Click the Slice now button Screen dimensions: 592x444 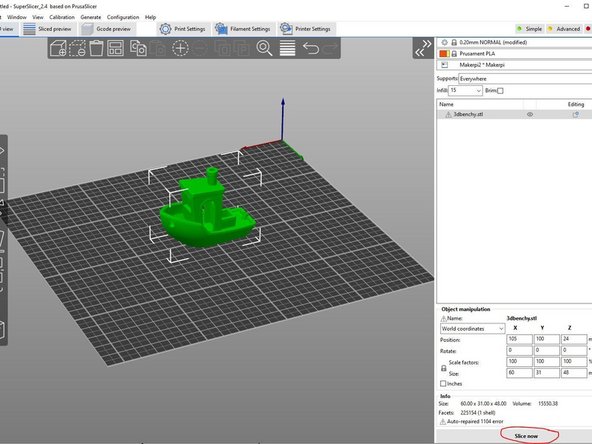526,436
